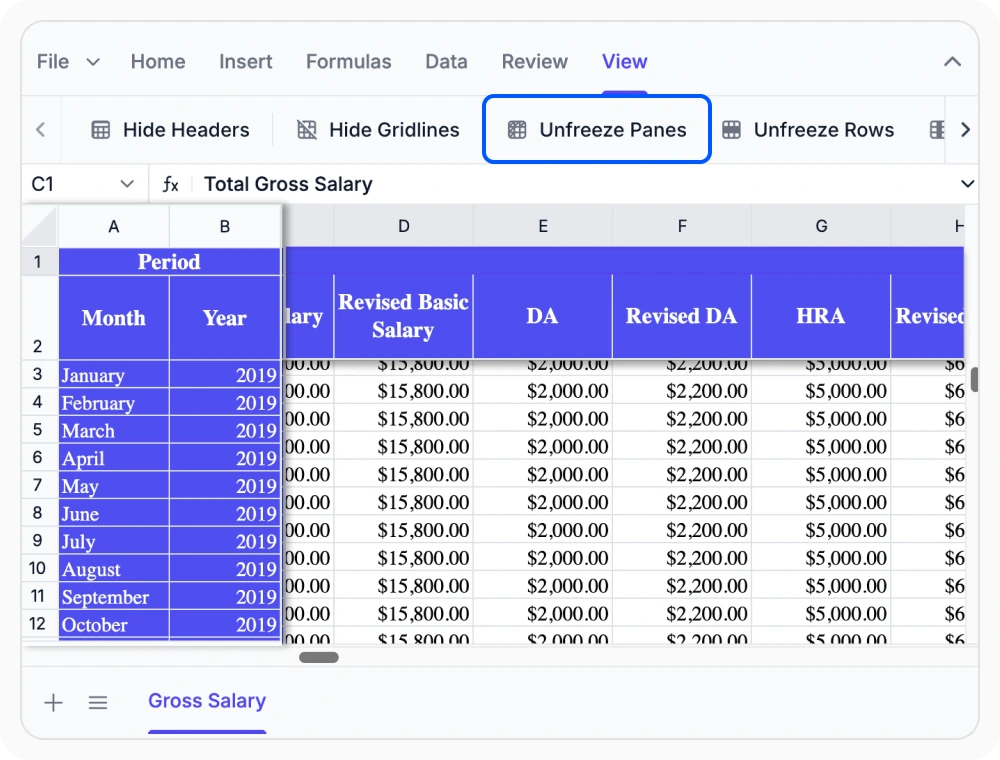Click the Year header cell
The width and height of the screenshot is (1000, 760).
click(x=225, y=318)
